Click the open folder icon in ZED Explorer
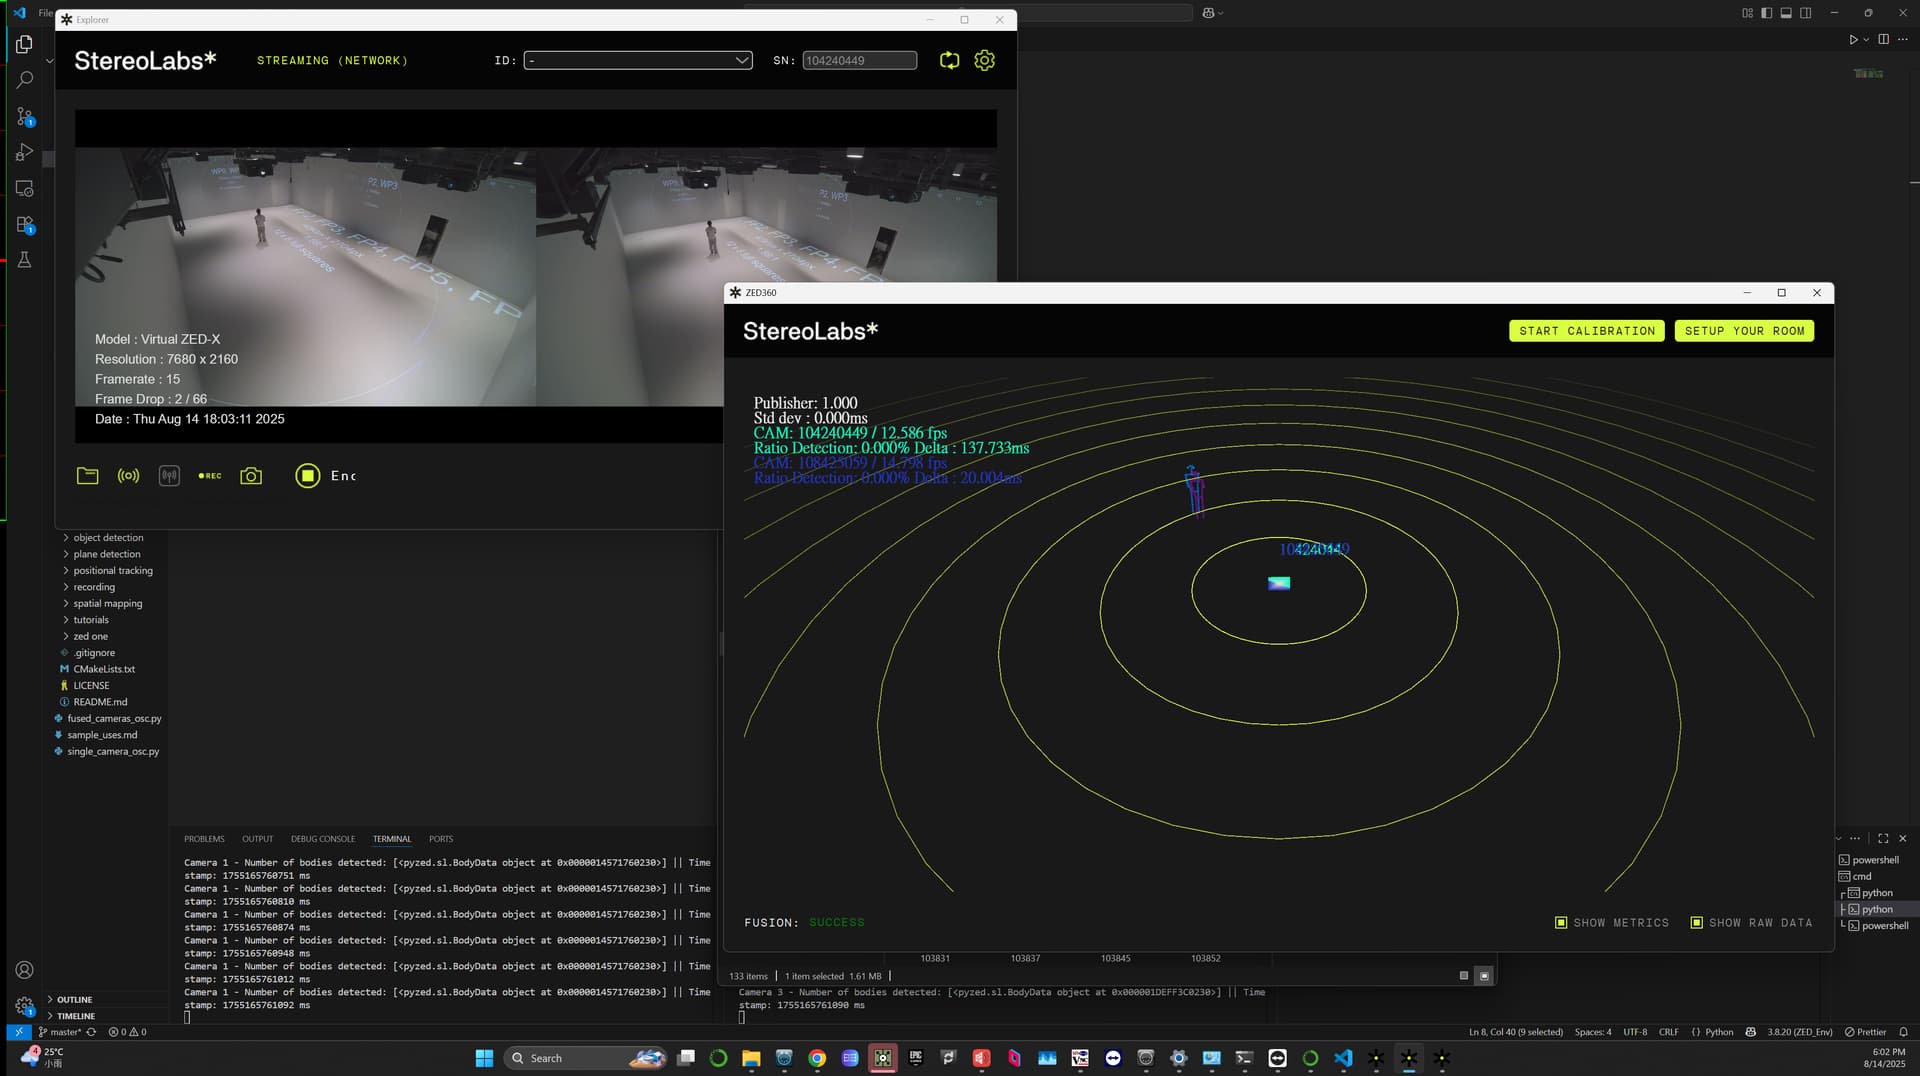Viewport: 1920px width, 1076px height. point(88,476)
